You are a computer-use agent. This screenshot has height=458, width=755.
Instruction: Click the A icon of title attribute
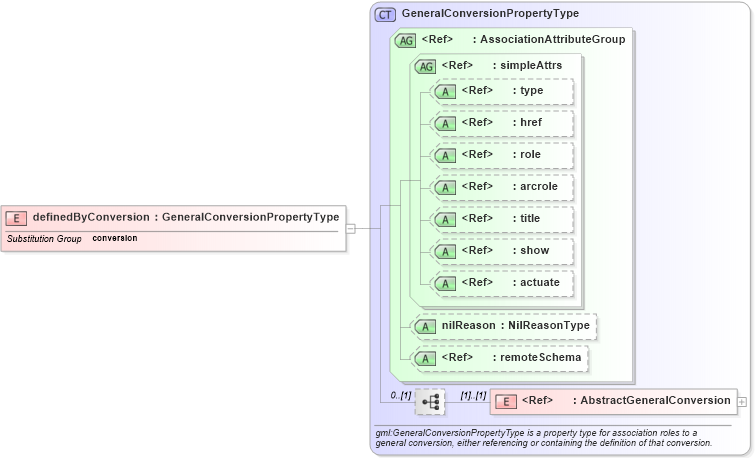click(445, 220)
